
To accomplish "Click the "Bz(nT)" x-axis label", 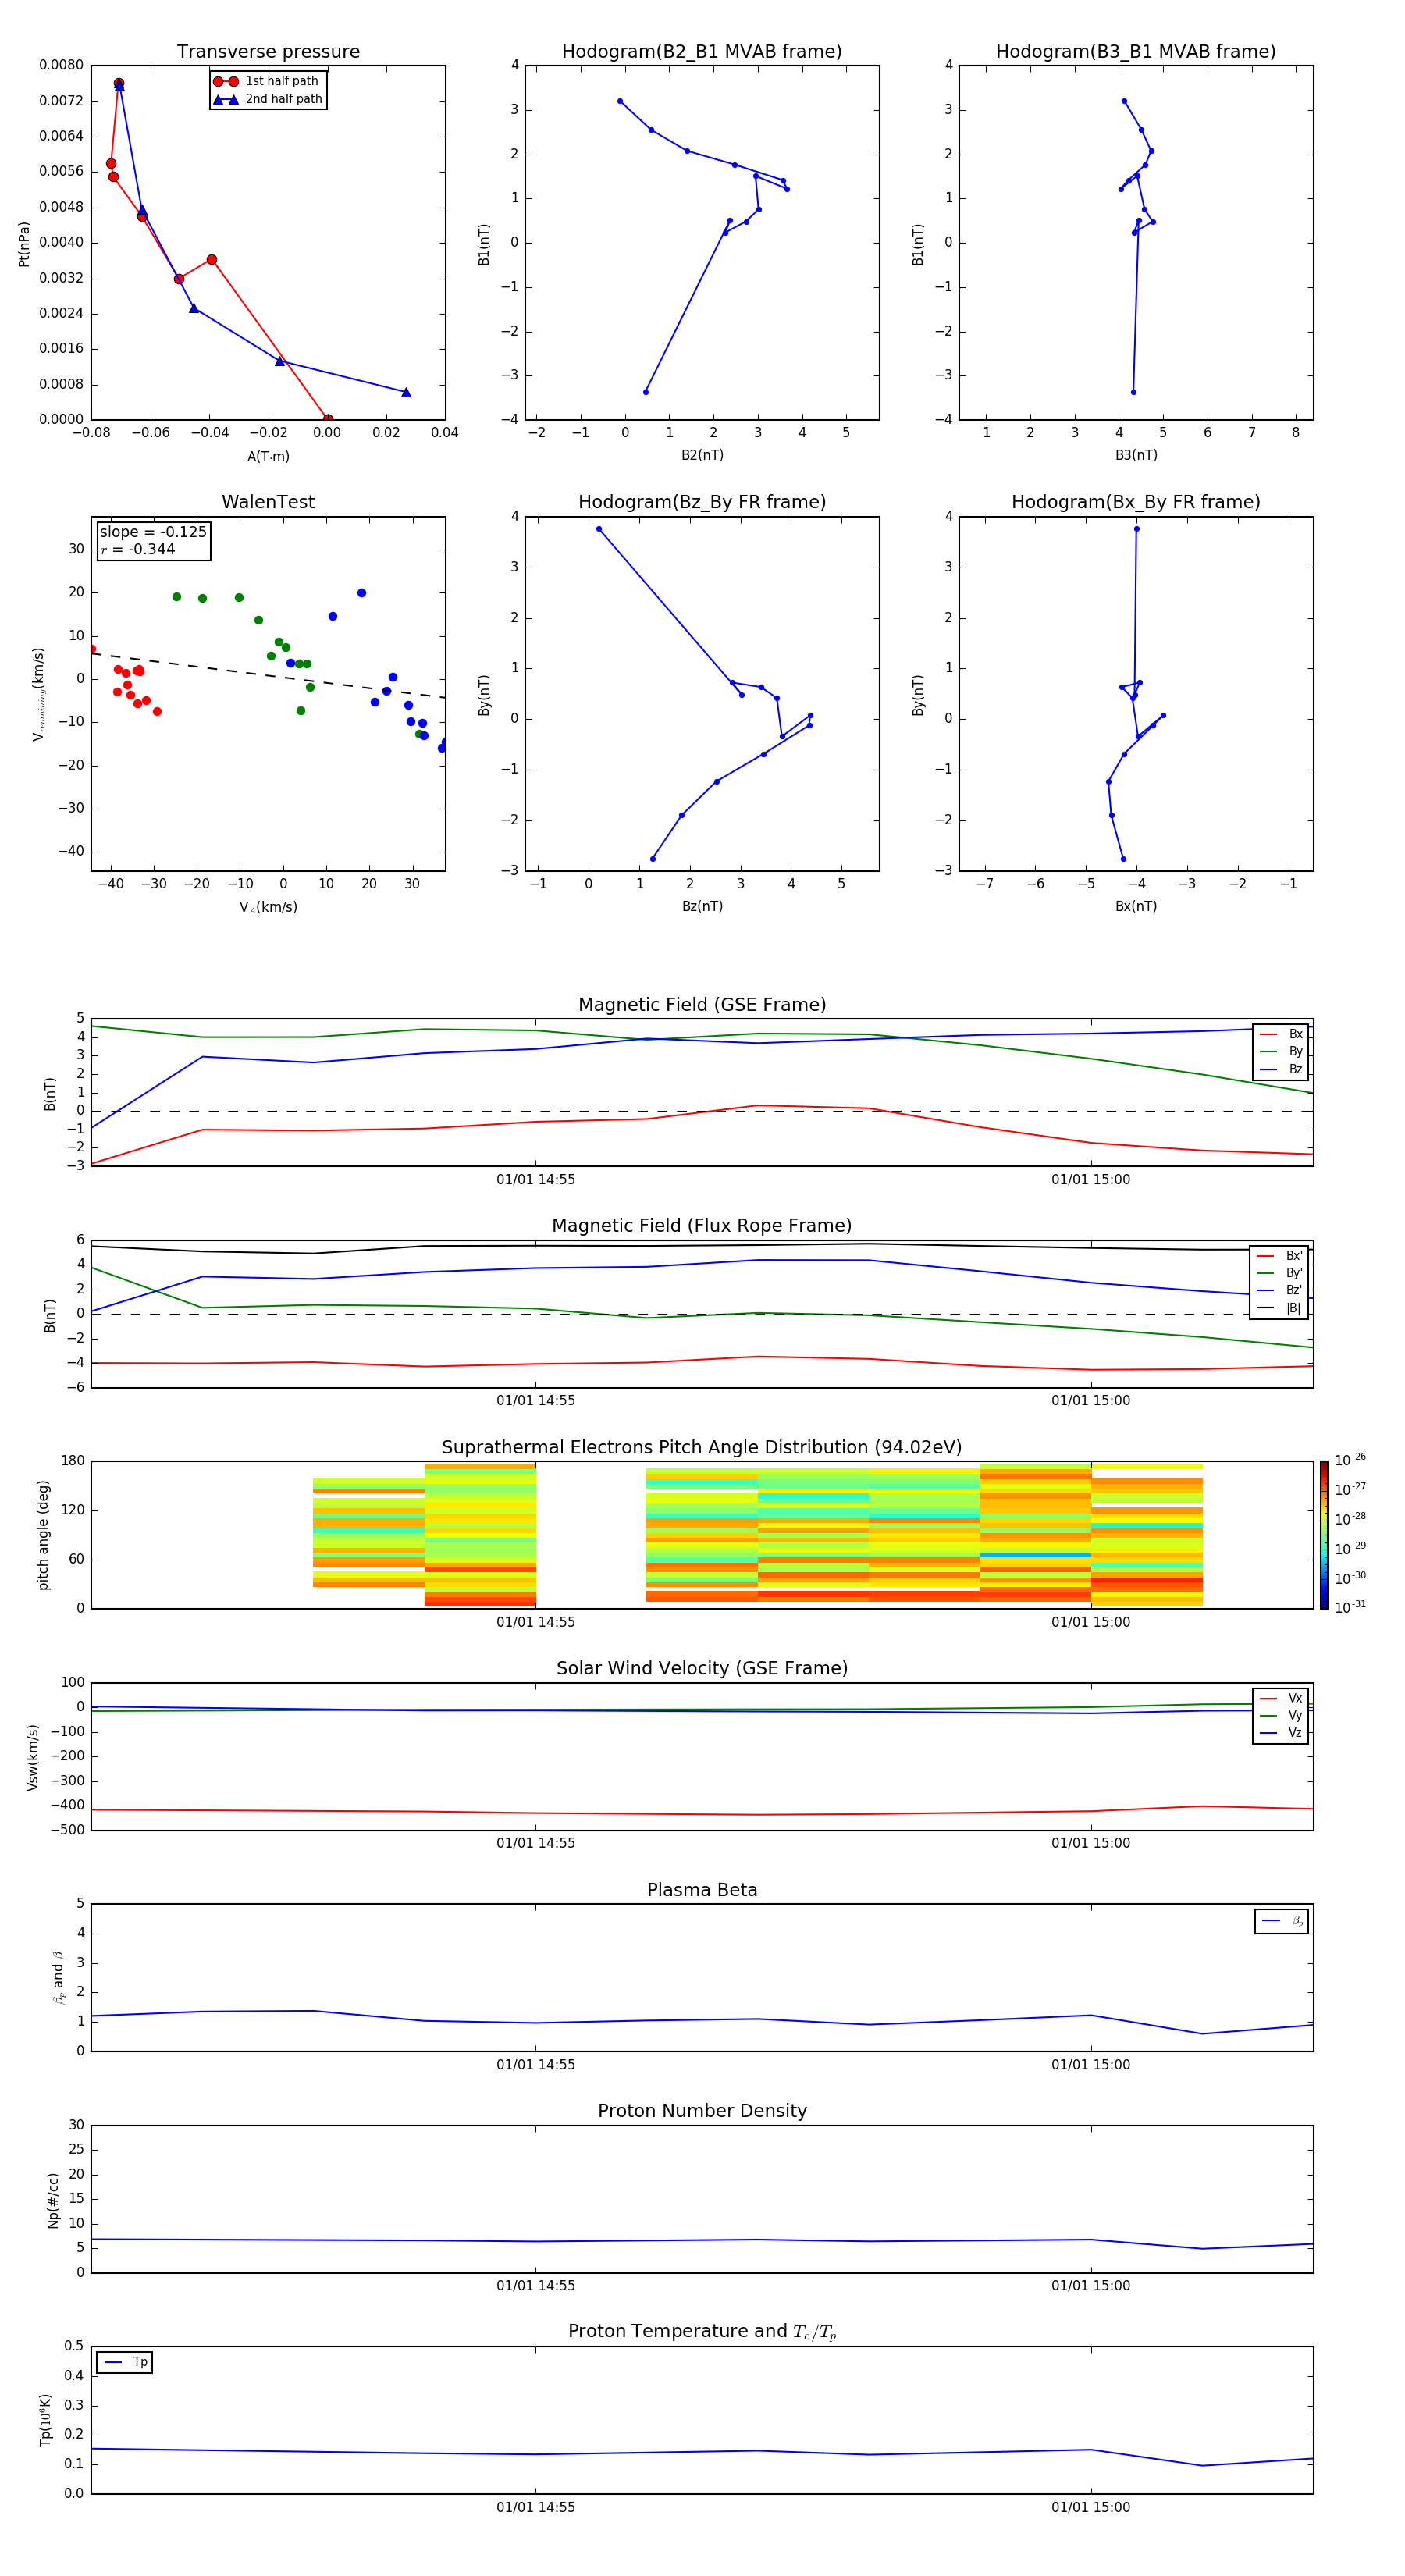I will pos(702,906).
